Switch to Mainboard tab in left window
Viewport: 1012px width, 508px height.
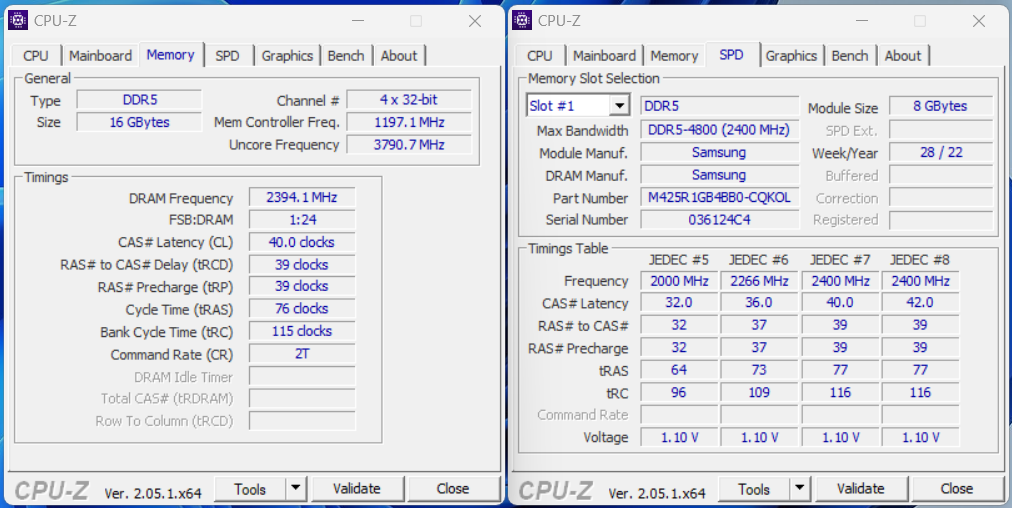click(x=101, y=56)
